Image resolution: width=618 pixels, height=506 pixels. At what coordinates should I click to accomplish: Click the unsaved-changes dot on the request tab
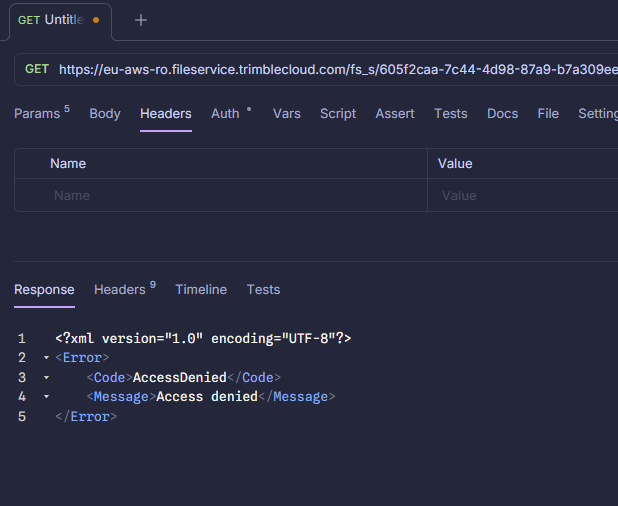pyautogui.click(x=96, y=20)
